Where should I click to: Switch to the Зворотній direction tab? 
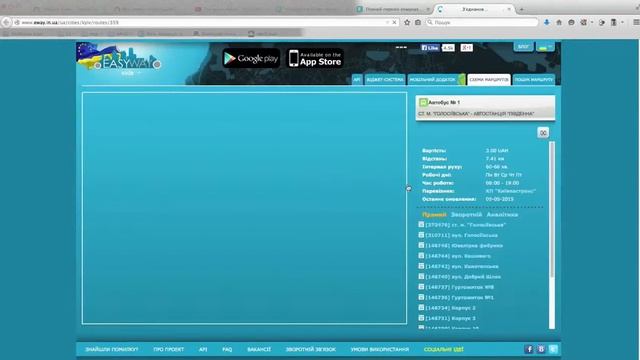pyautogui.click(x=466, y=214)
